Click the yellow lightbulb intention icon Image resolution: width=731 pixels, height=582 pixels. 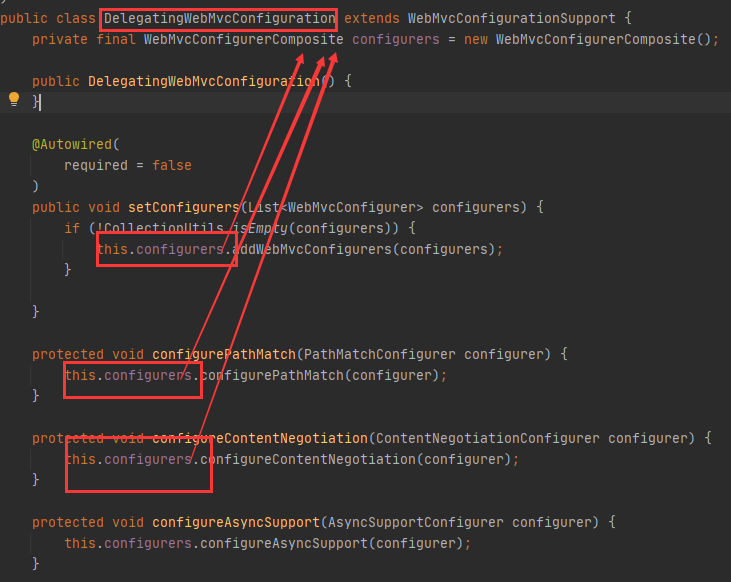(x=14, y=99)
